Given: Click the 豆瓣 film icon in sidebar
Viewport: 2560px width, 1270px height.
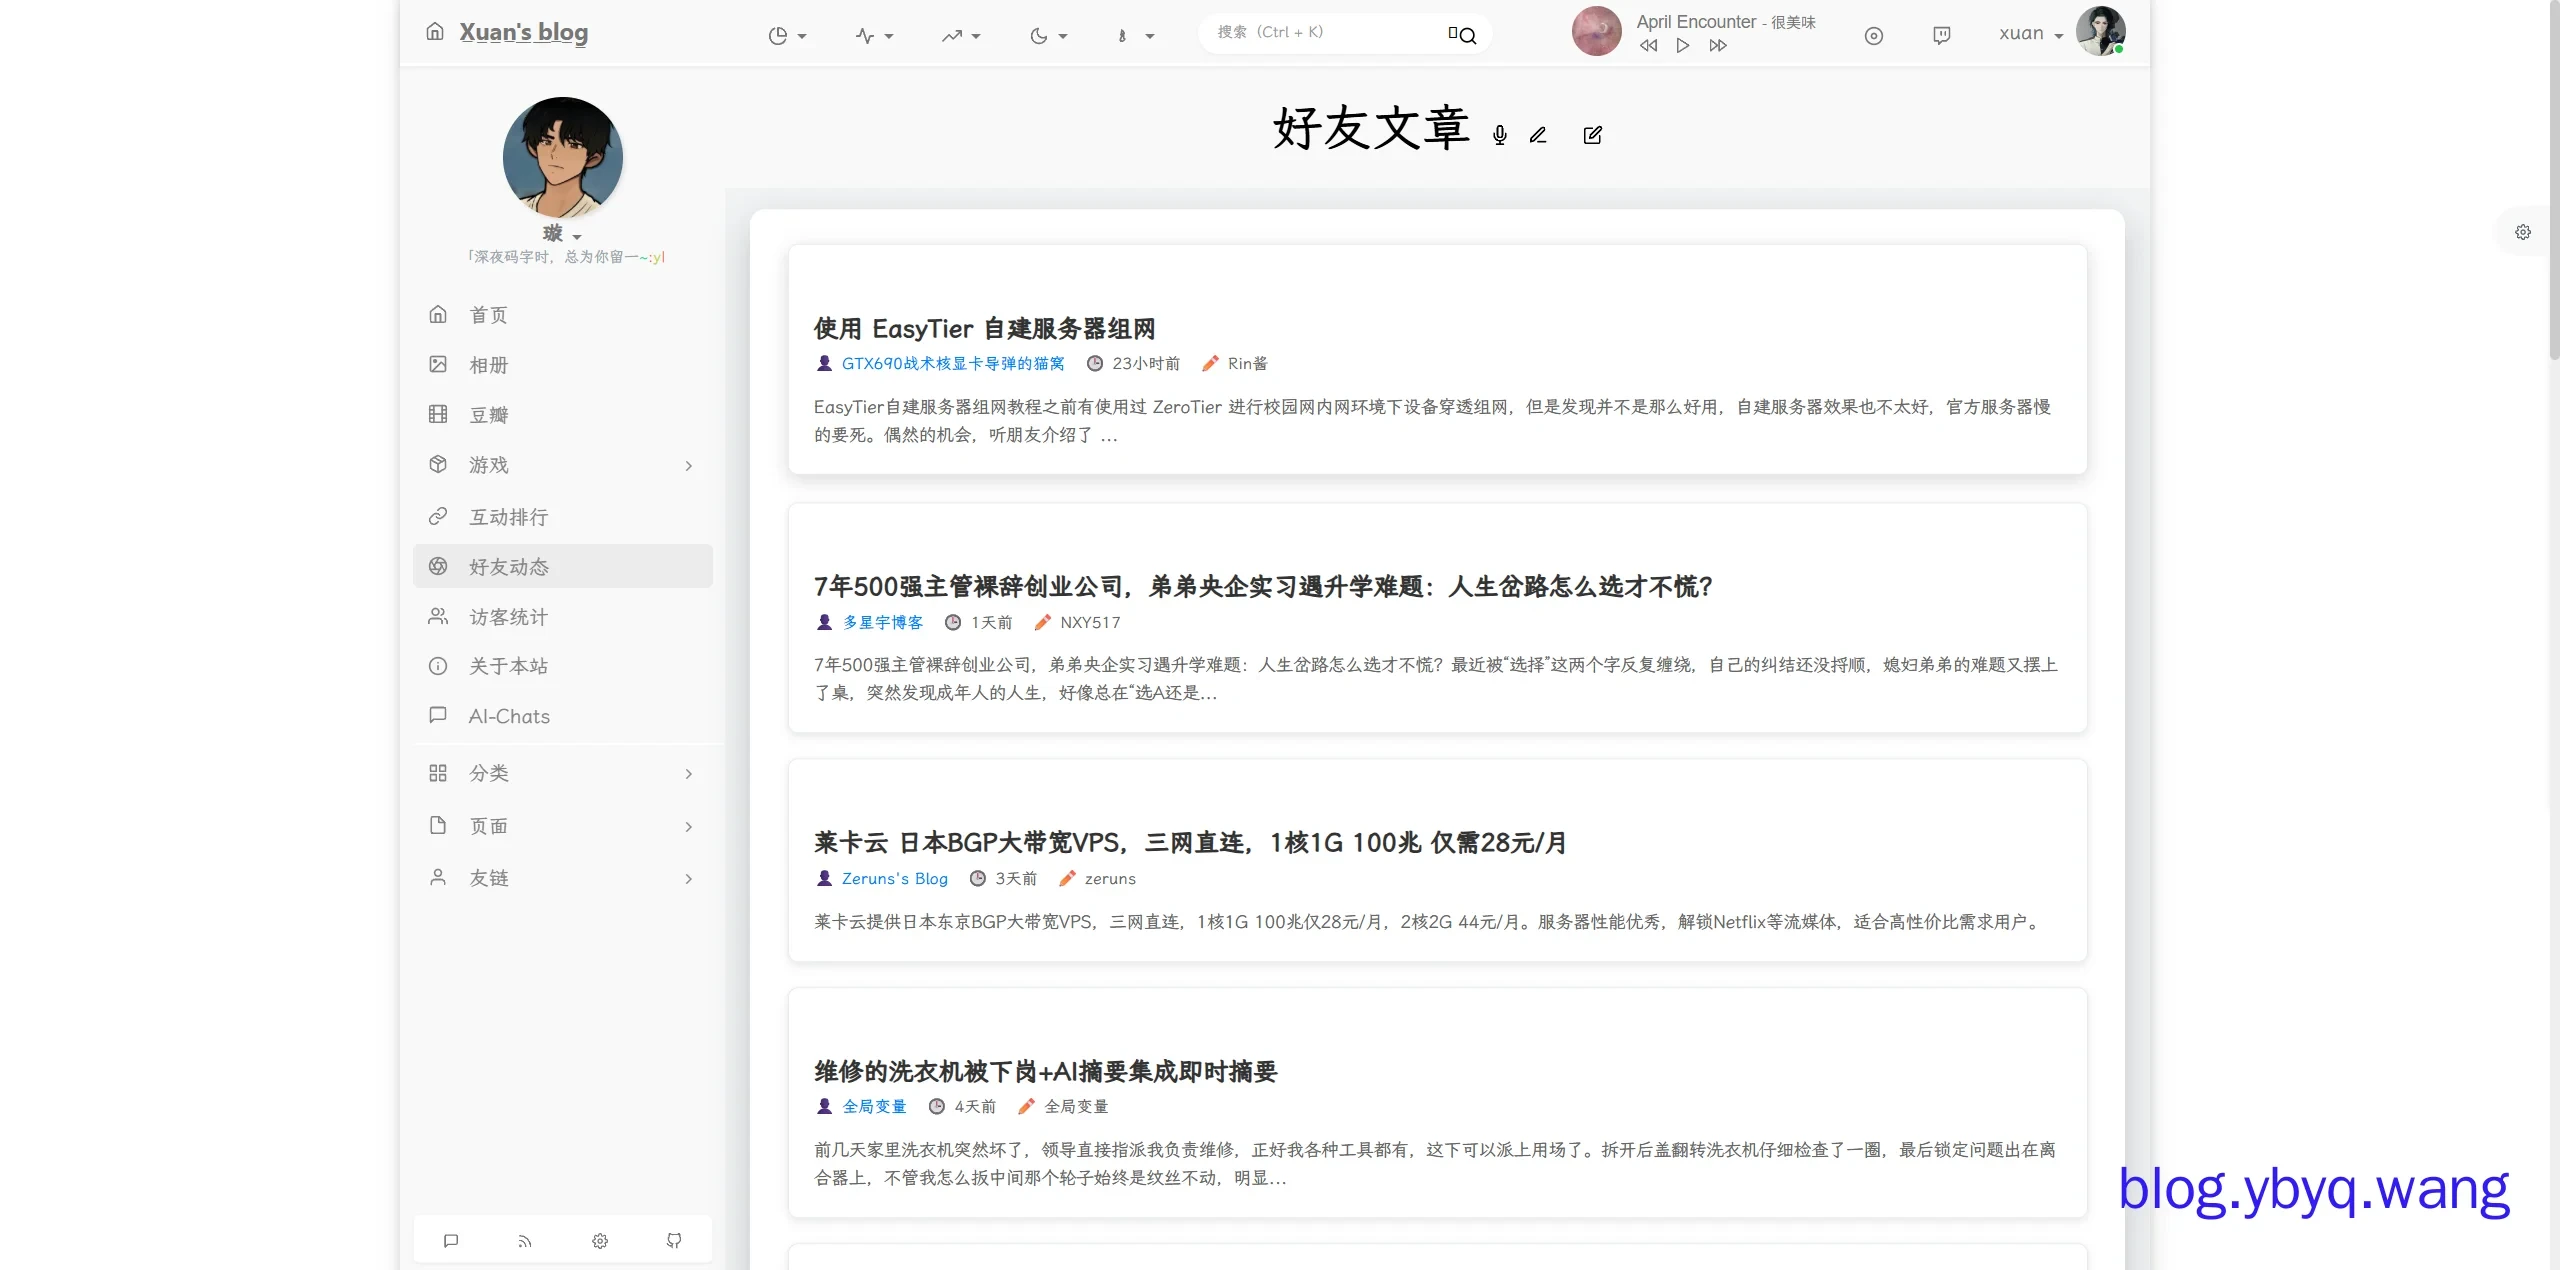Looking at the screenshot, I should [x=438, y=414].
